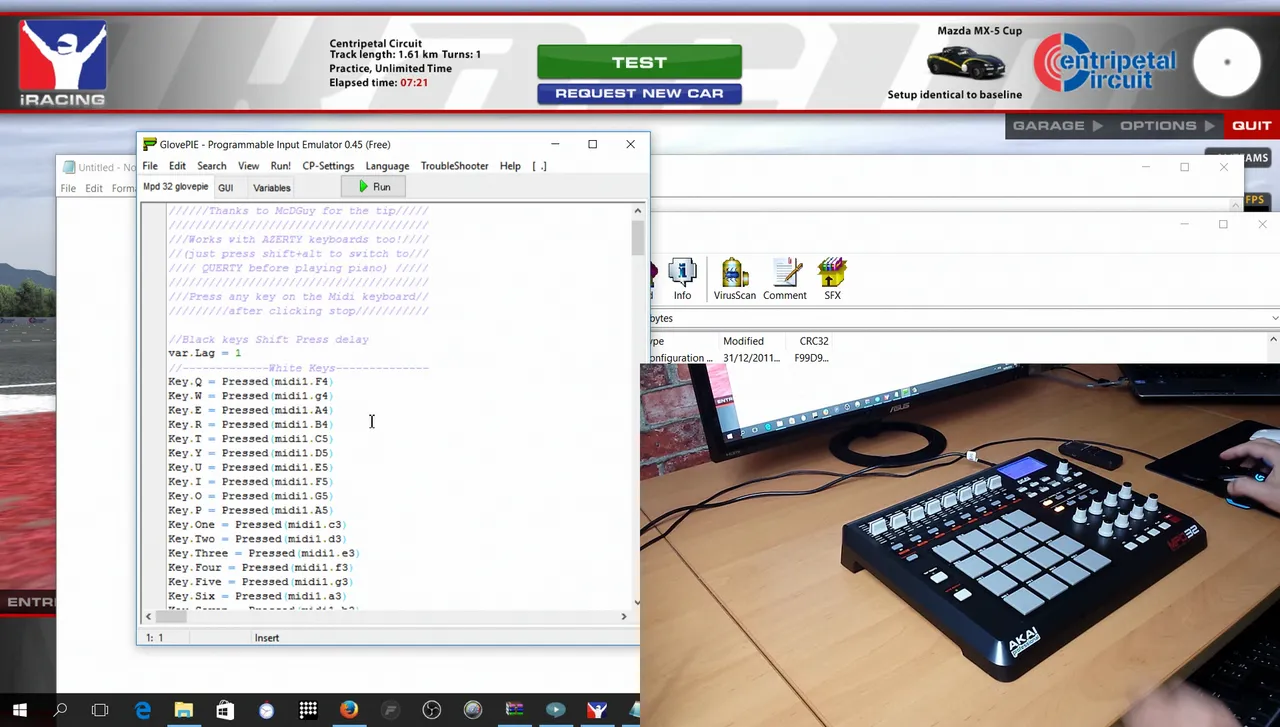Launch Microsoft Edge from the taskbar
Screen dimensions: 1280x727
coord(142,710)
